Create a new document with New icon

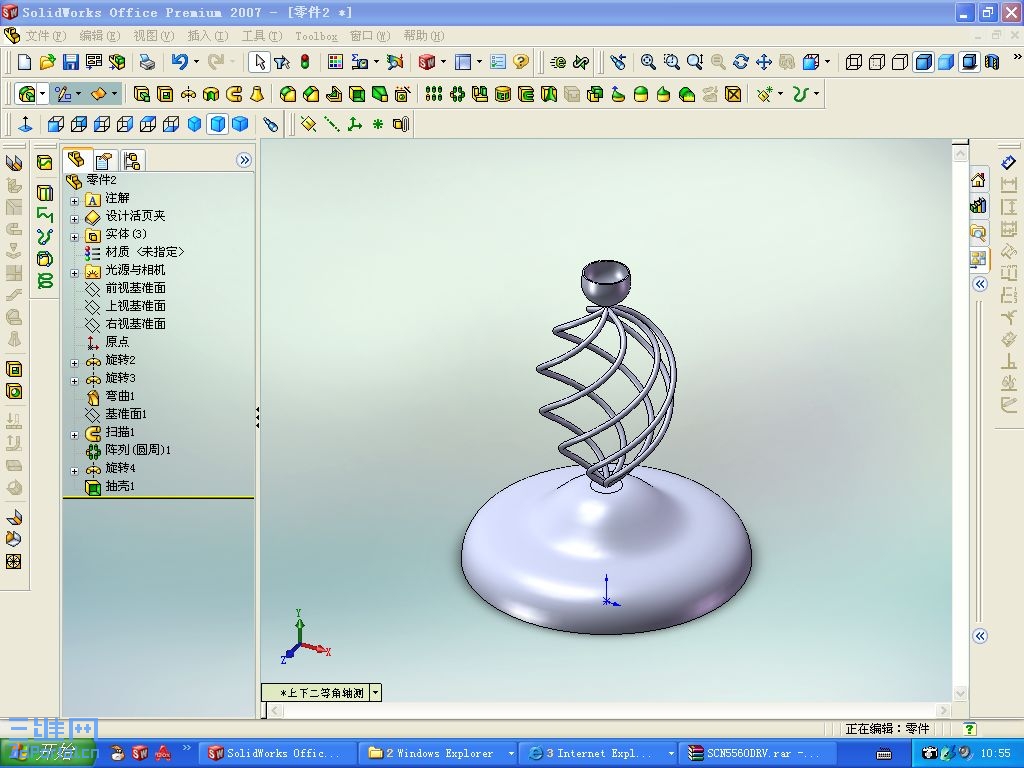coord(24,62)
